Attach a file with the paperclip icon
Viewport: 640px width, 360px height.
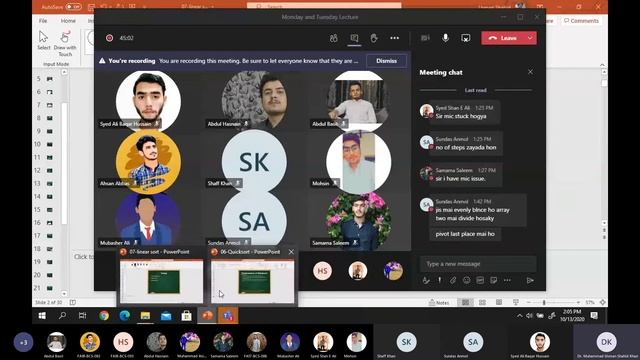tap(453, 280)
